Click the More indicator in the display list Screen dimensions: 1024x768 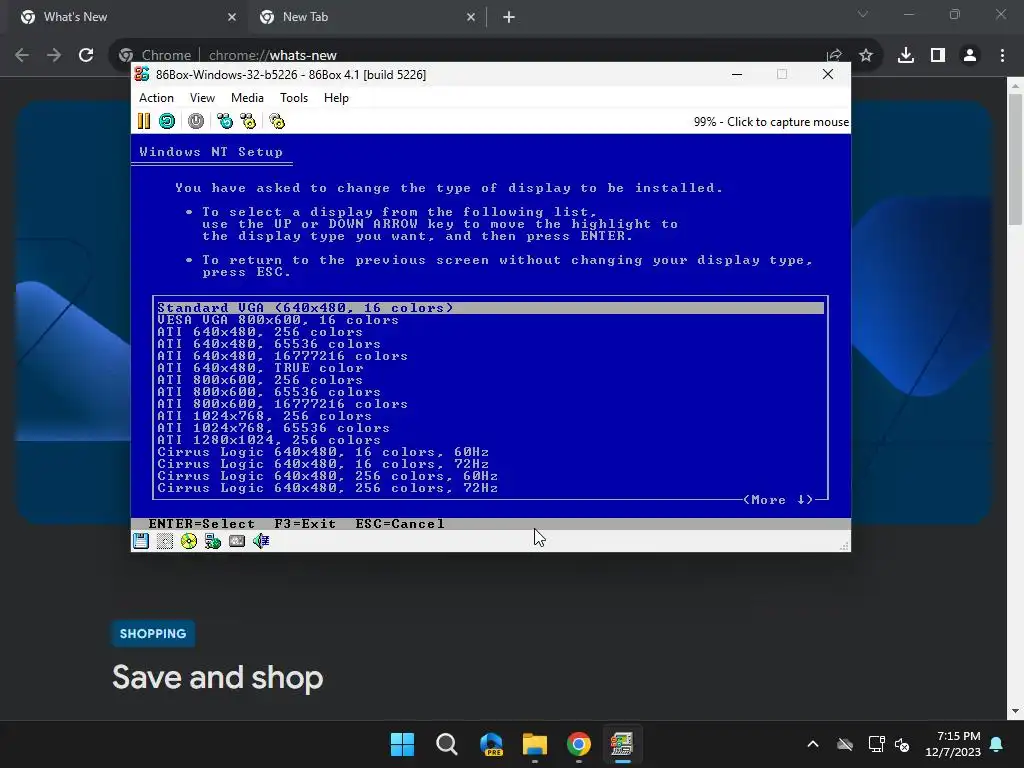(778, 500)
